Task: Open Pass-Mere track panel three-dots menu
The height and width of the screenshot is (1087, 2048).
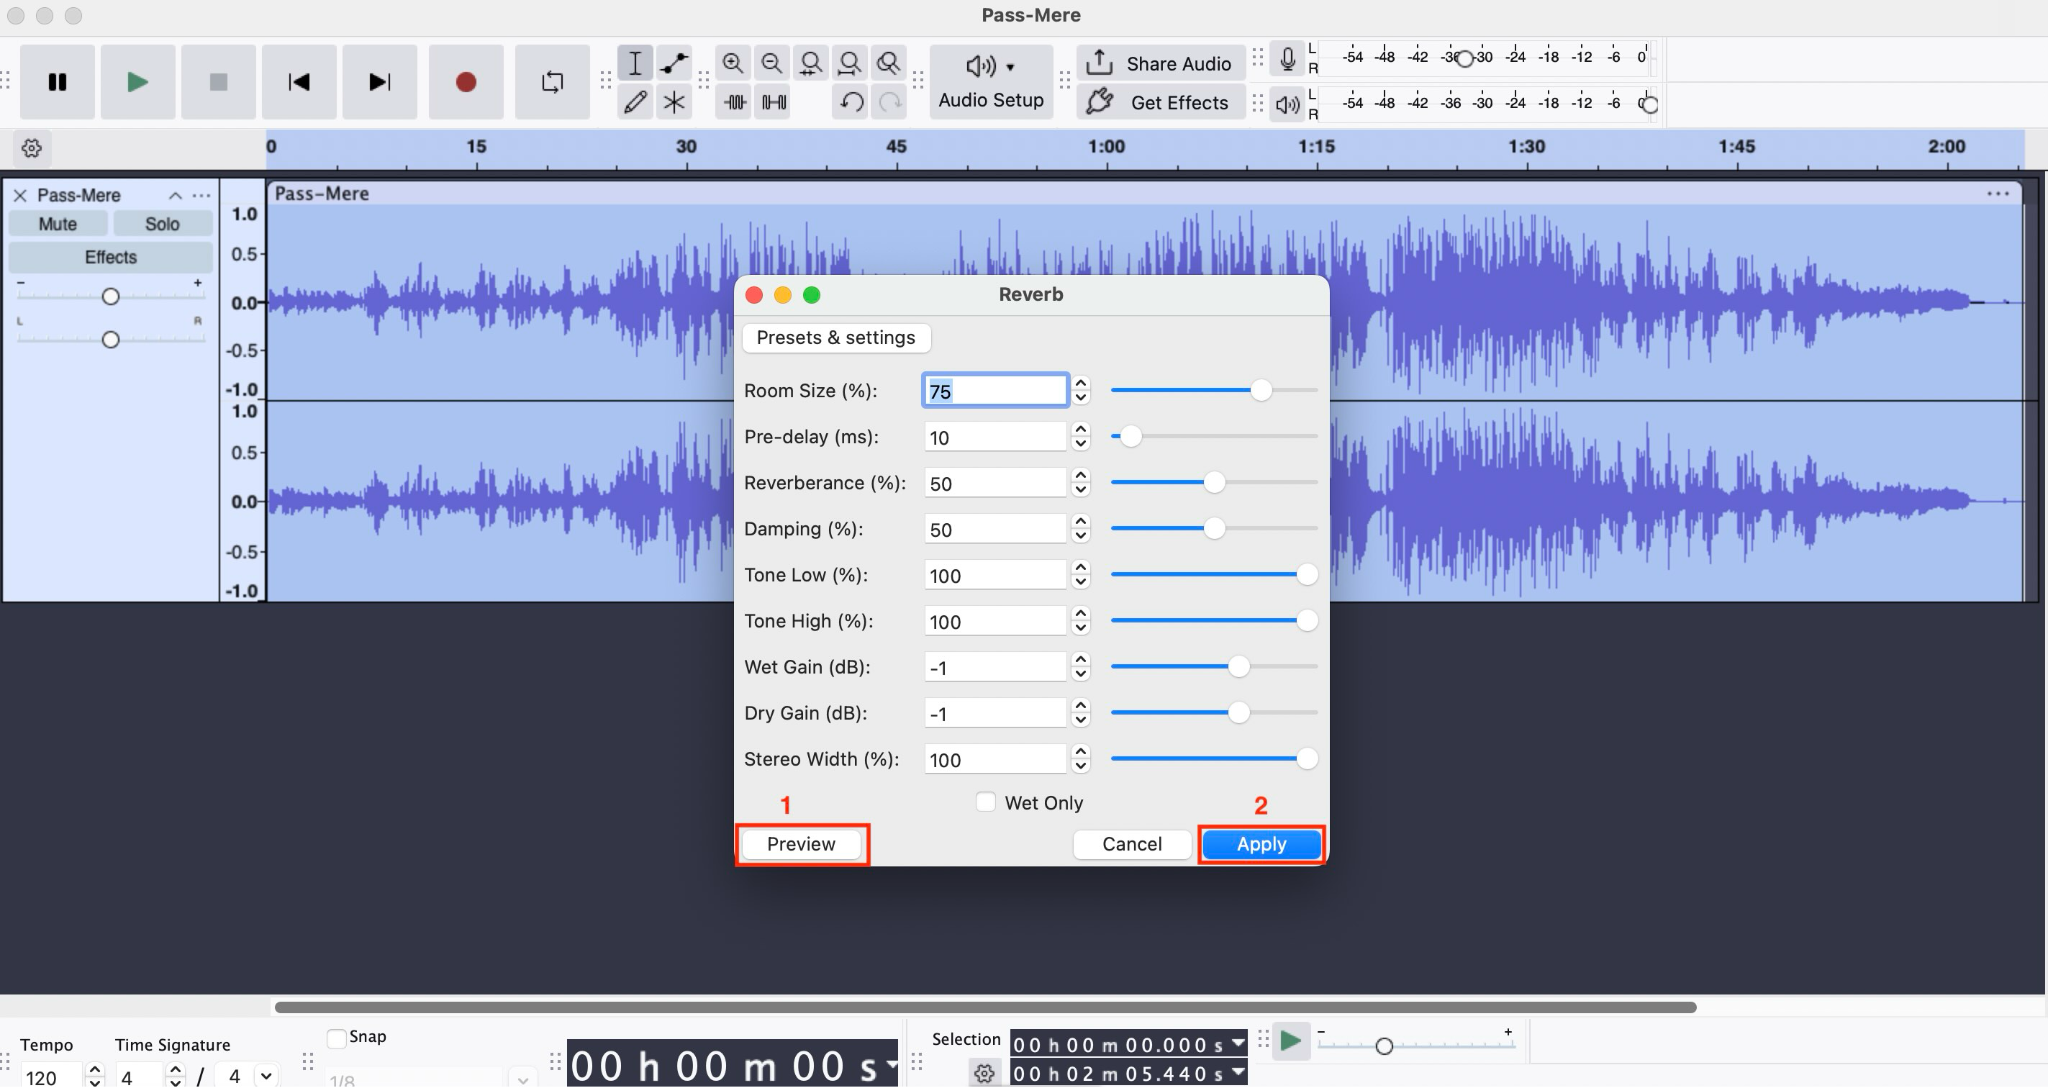Action: [x=201, y=195]
